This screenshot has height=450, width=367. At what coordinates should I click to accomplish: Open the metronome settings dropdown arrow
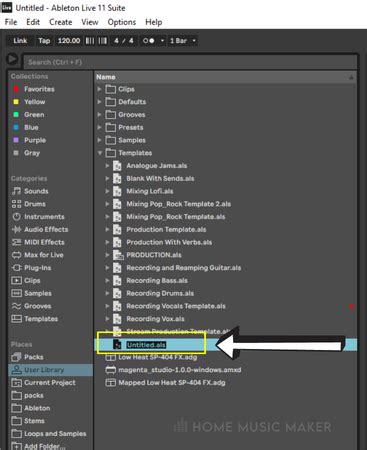pos(162,41)
